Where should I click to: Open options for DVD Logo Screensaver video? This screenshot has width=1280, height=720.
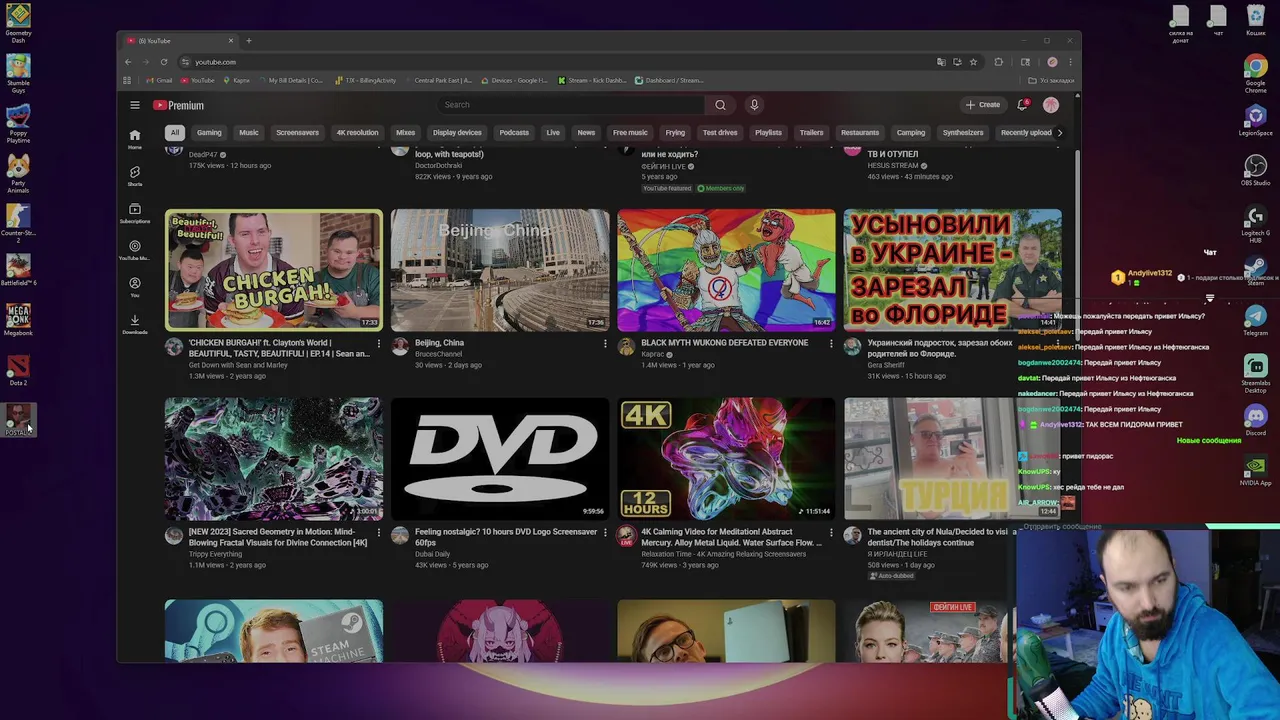click(x=604, y=532)
